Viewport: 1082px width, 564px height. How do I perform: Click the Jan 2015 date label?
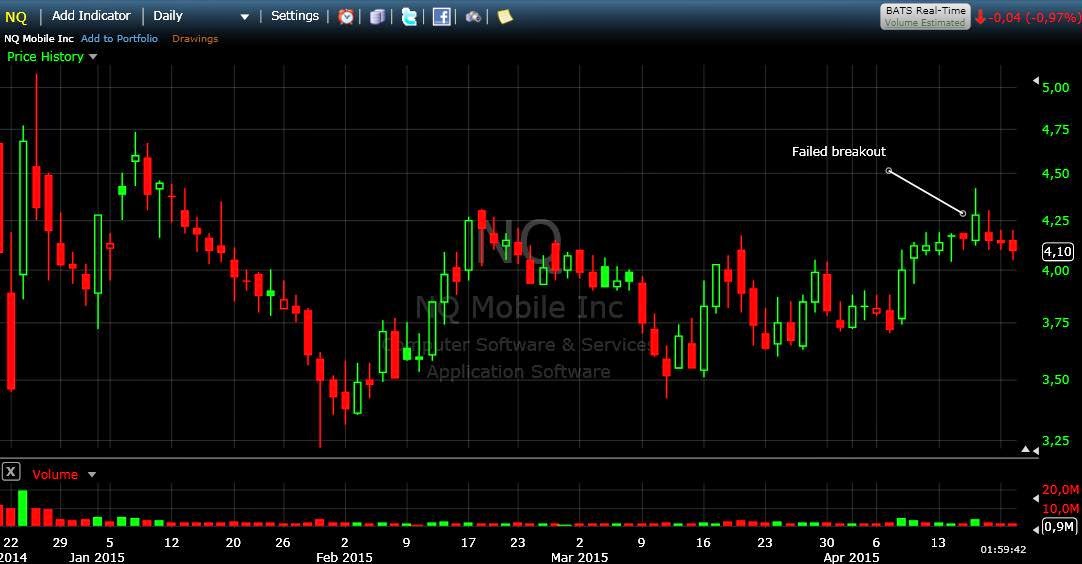tap(97, 557)
